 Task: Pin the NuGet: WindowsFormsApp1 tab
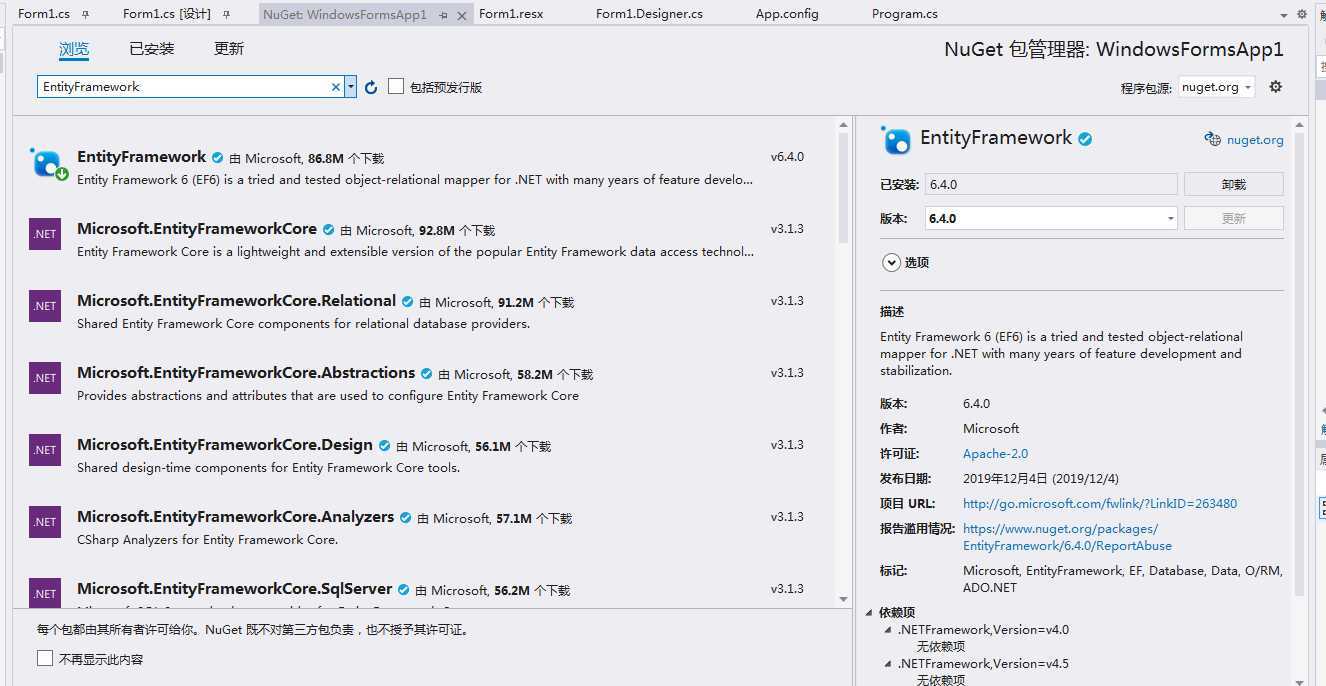click(x=444, y=15)
